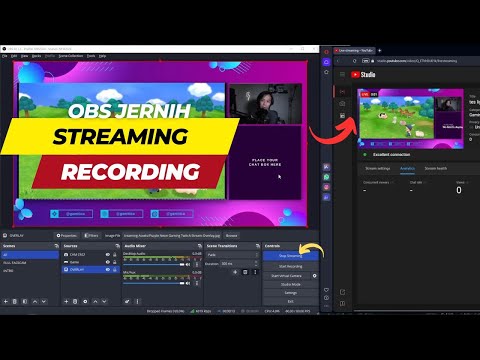
Task: Toggle the lock on CAM DSLR source
Action: pos(115,254)
